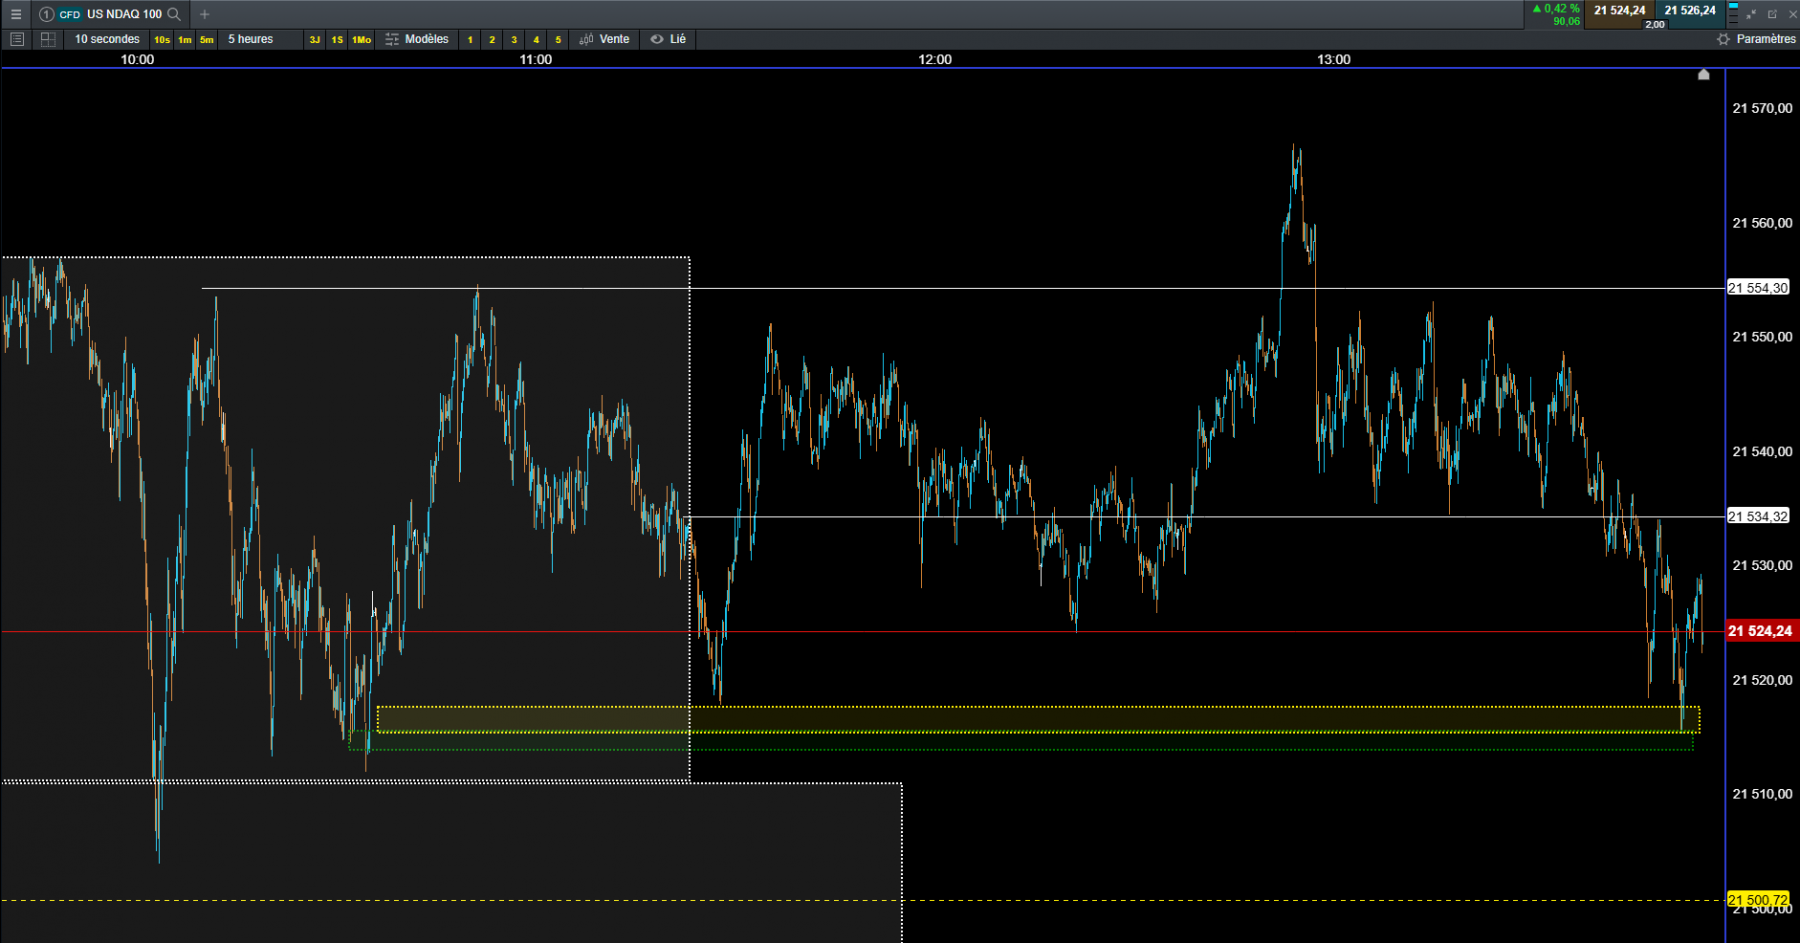This screenshot has width=1800, height=943.
Task: Load chart template 3
Action: 514,40
